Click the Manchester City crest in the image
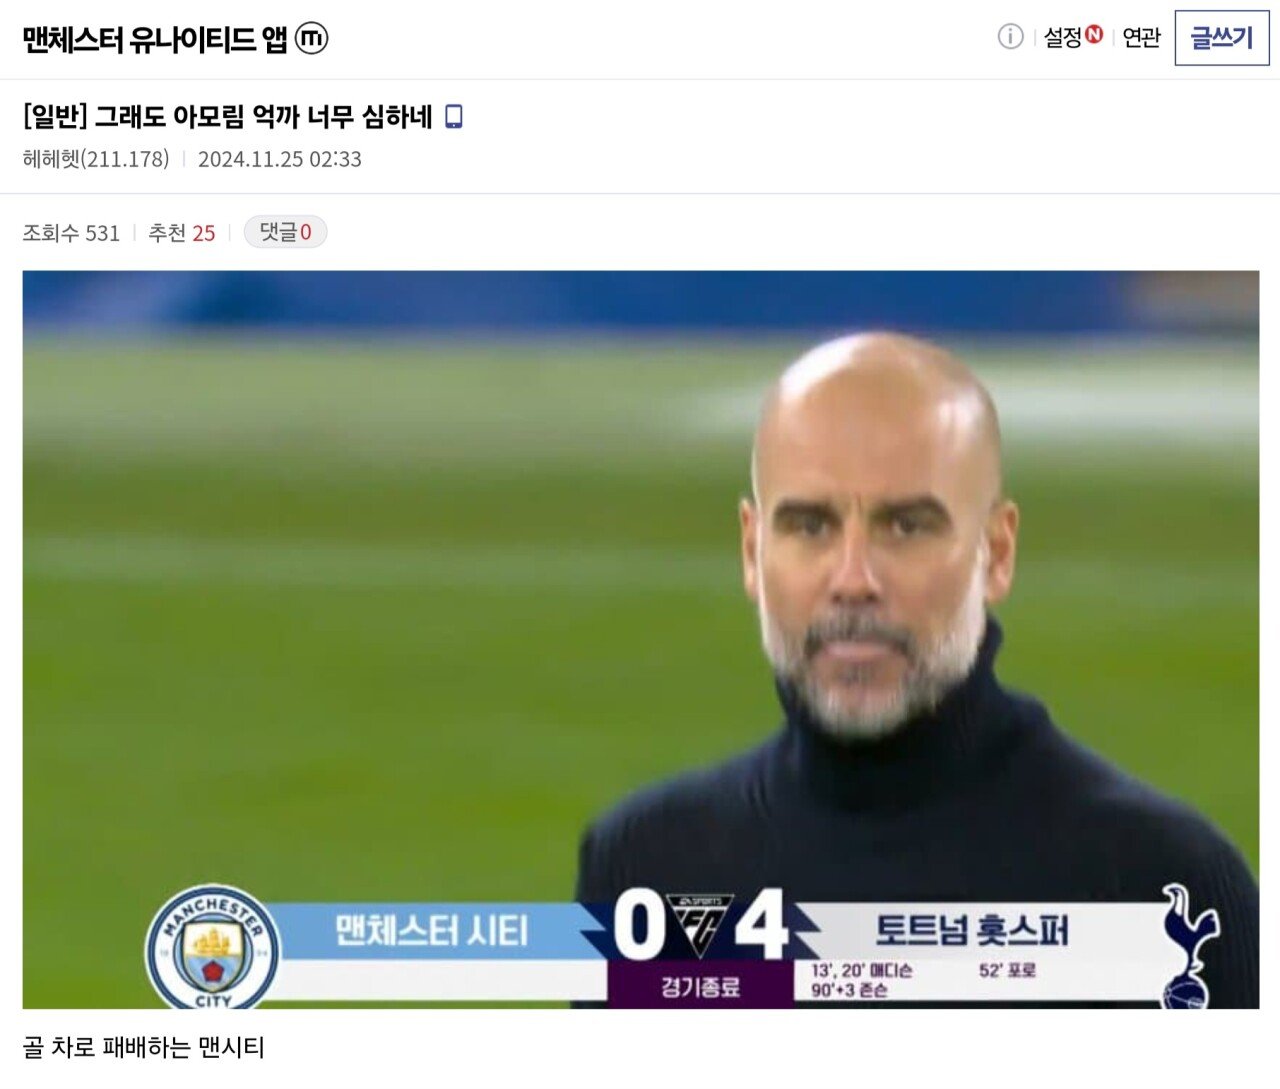The image size is (1280, 1089). click(213, 946)
